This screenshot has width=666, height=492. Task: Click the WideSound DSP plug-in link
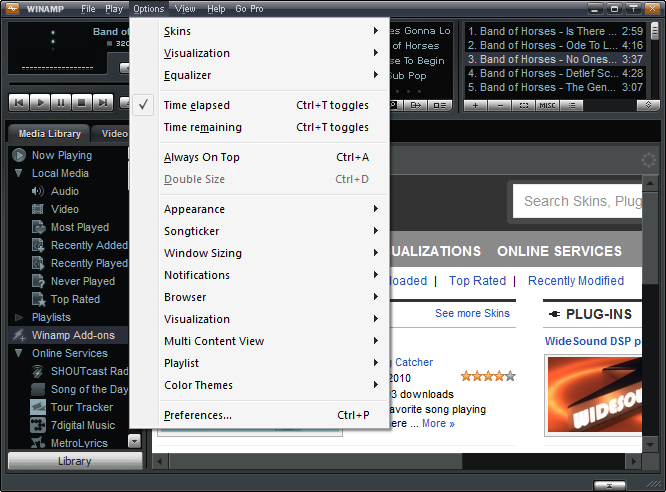(x=593, y=341)
